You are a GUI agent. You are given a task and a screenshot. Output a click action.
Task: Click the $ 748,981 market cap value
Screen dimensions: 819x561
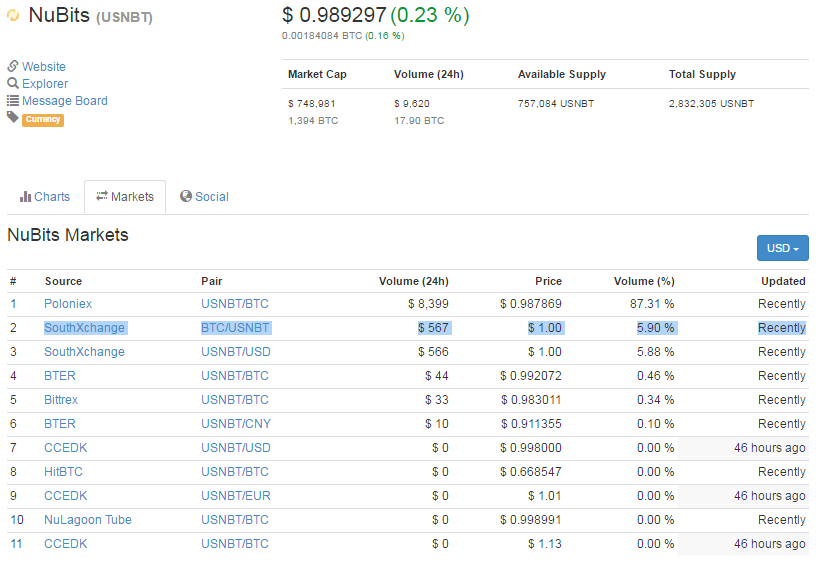click(312, 103)
